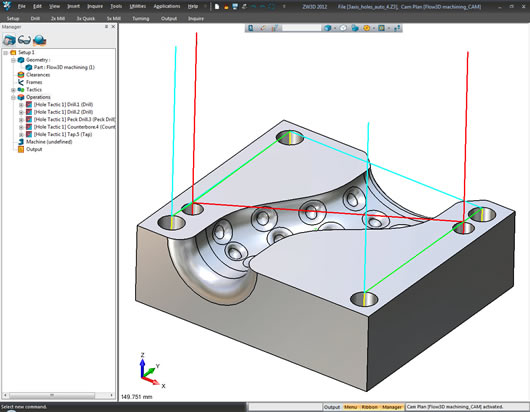Select [Hole Tactic 1] Tap.5 operation
The image size is (530, 412).
pyautogui.click(x=63, y=134)
